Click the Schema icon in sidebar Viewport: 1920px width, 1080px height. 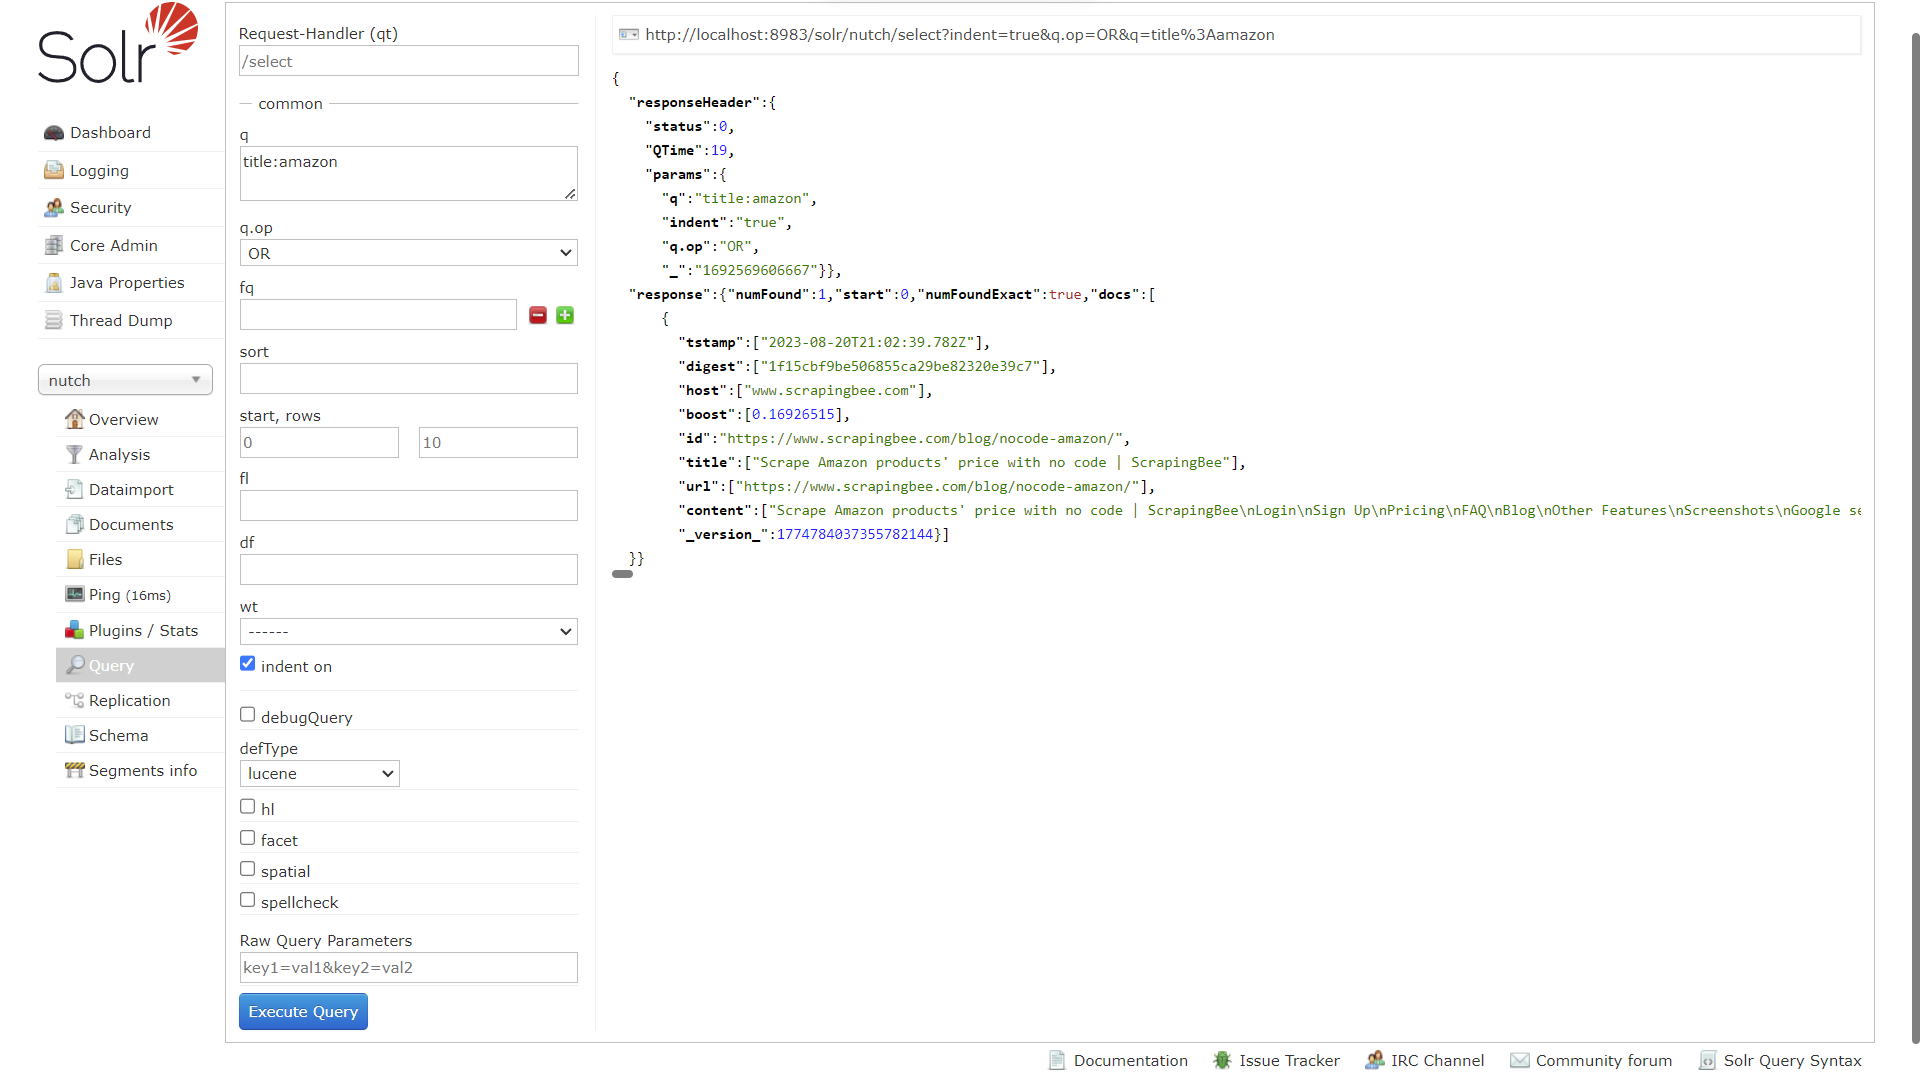coord(75,735)
